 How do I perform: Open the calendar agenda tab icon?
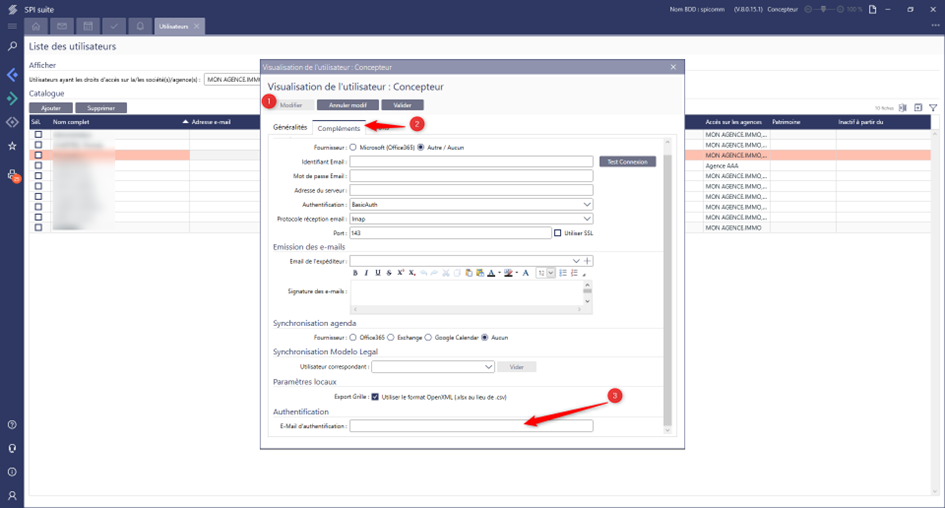[x=89, y=25]
